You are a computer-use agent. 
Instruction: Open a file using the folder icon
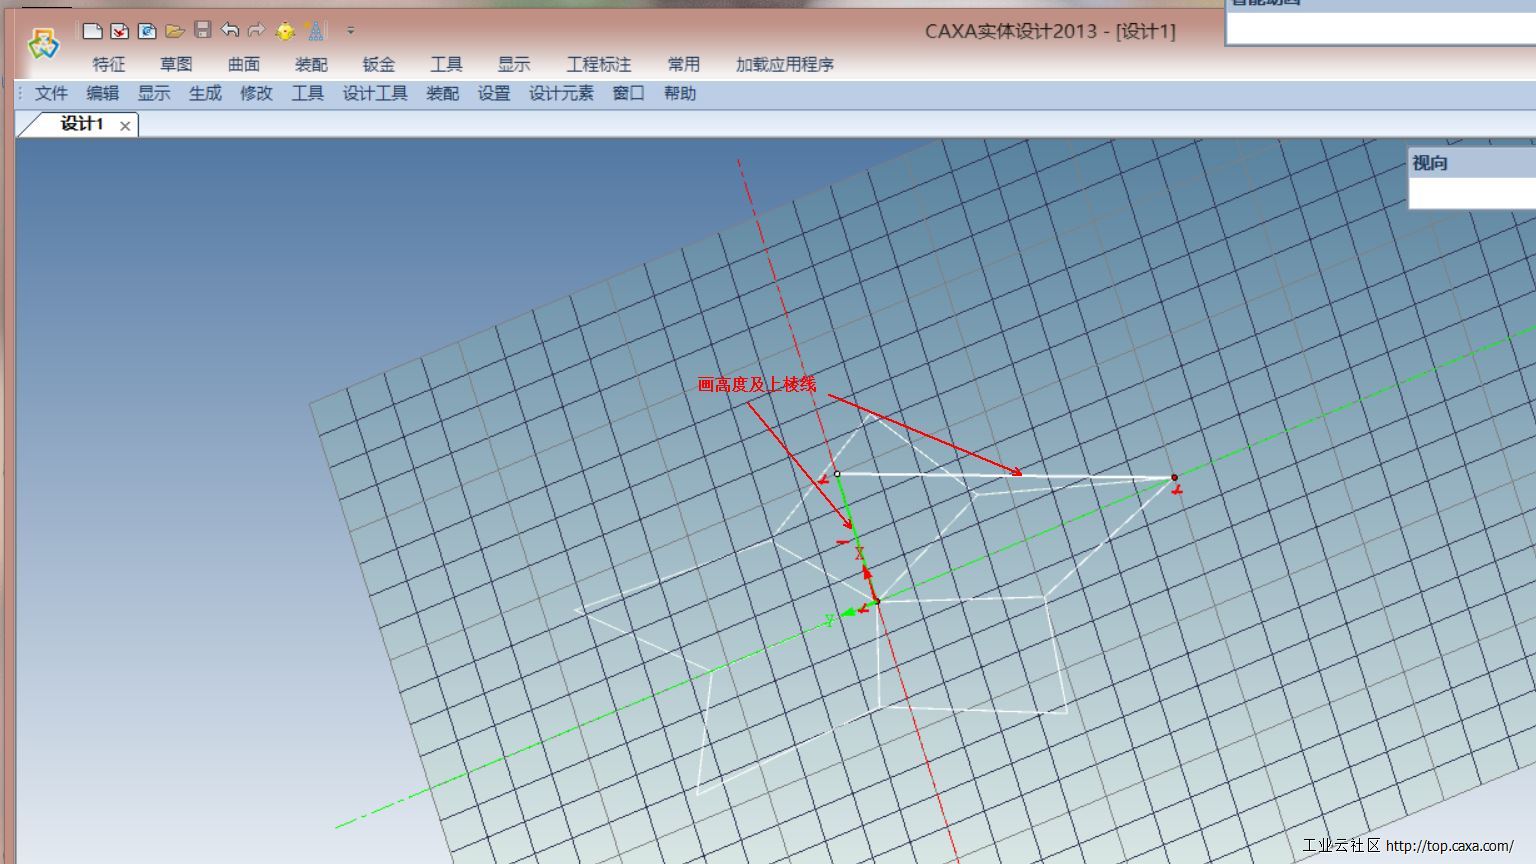(175, 31)
